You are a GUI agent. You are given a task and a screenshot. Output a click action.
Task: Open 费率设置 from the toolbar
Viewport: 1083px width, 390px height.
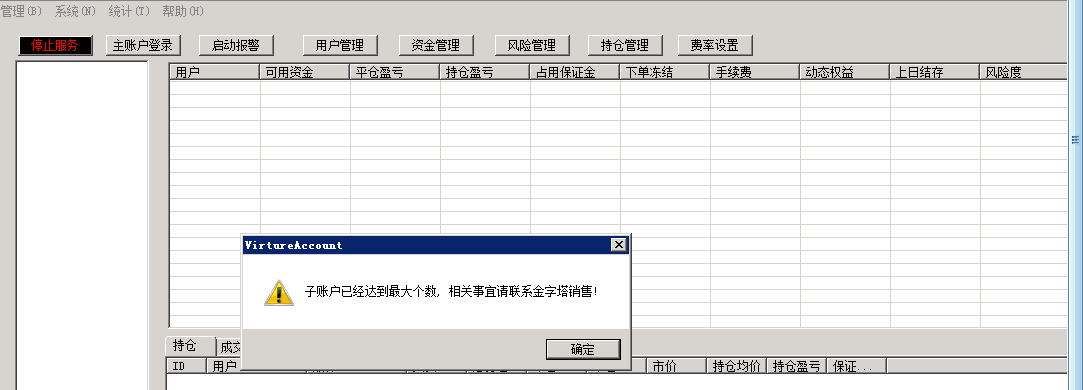click(x=715, y=46)
